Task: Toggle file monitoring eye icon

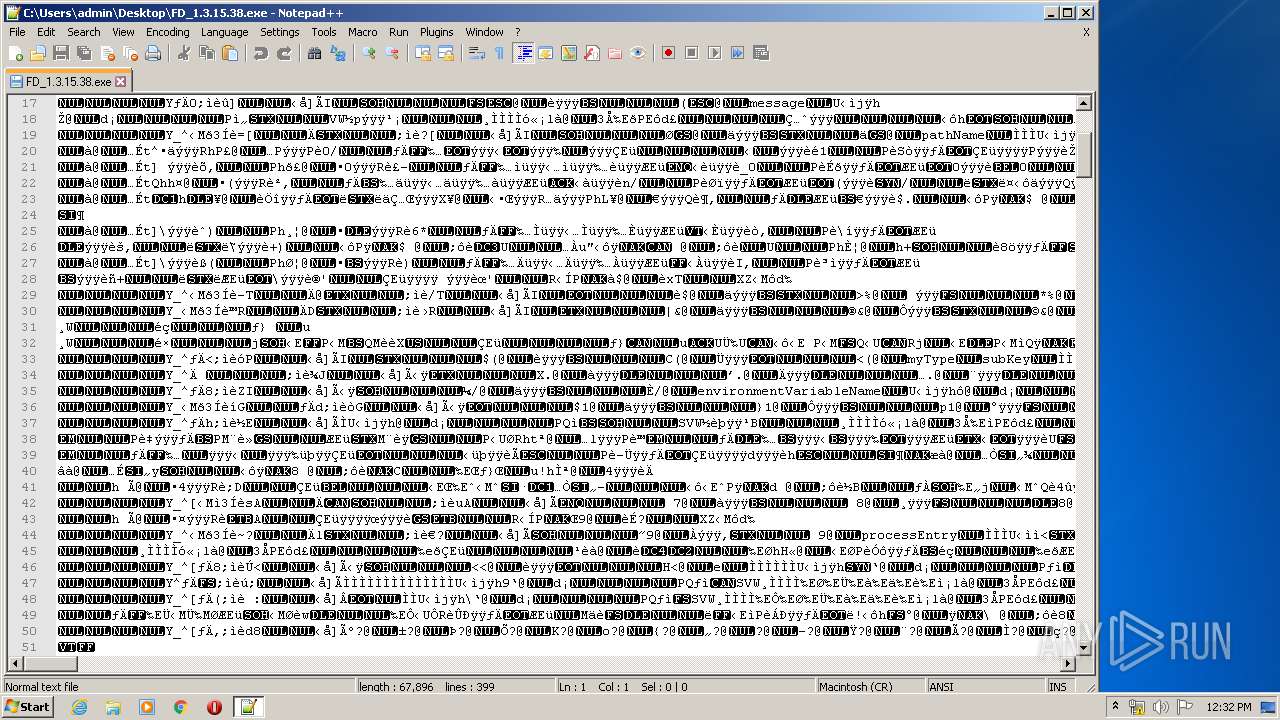Action: click(638, 53)
